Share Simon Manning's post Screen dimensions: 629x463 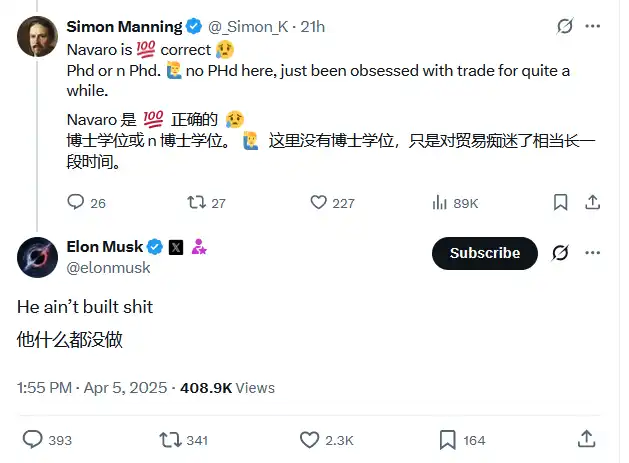(x=593, y=202)
